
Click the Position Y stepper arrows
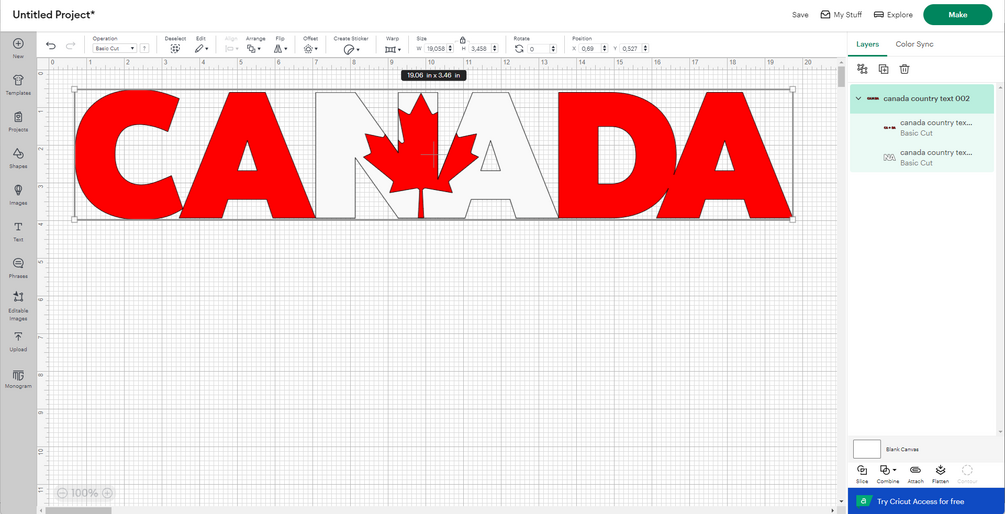(645, 49)
